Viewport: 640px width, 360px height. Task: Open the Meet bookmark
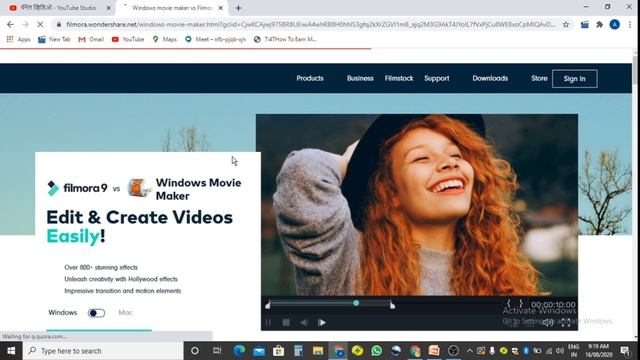pos(215,39)
